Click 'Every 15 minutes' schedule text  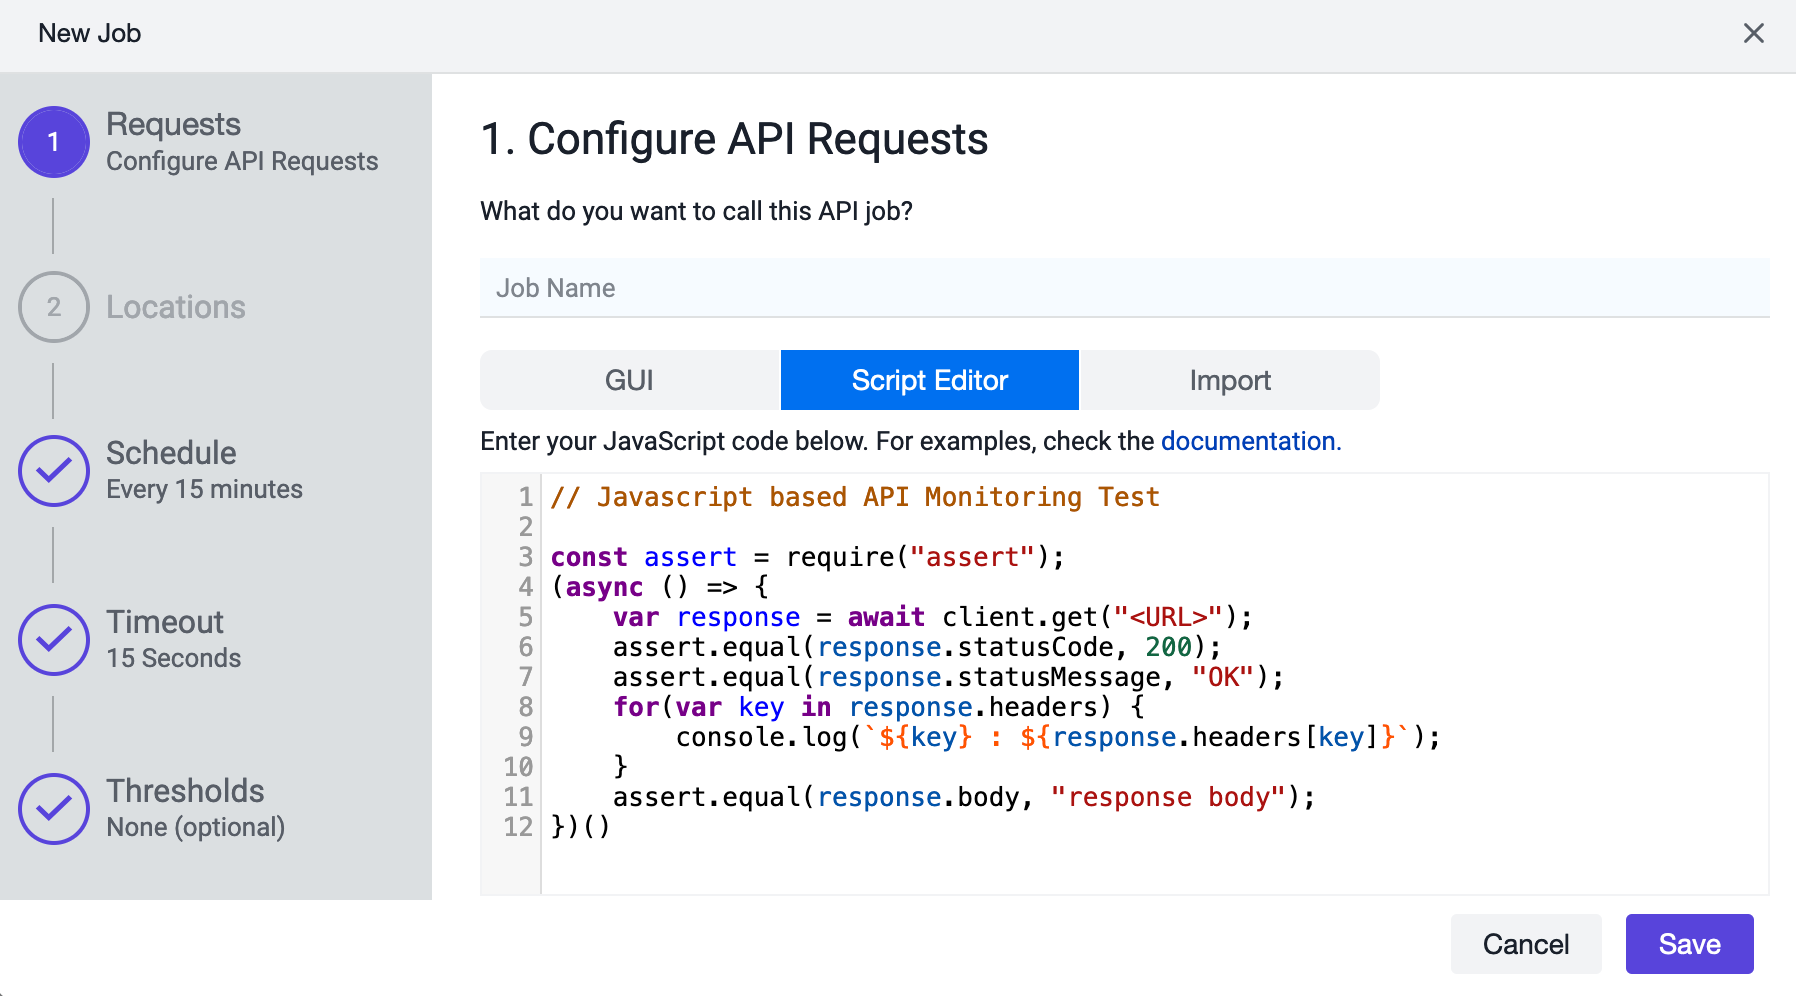click(x=204, y=489)
